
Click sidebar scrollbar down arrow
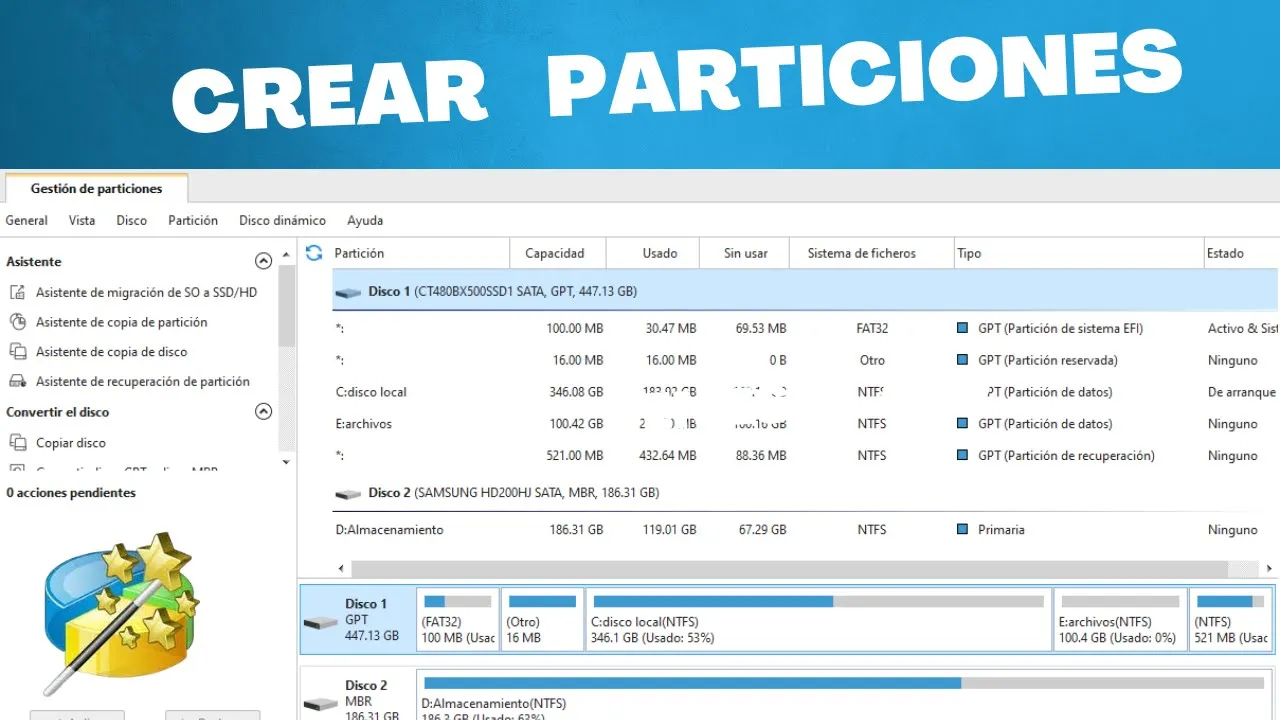[x=287, y=462]
